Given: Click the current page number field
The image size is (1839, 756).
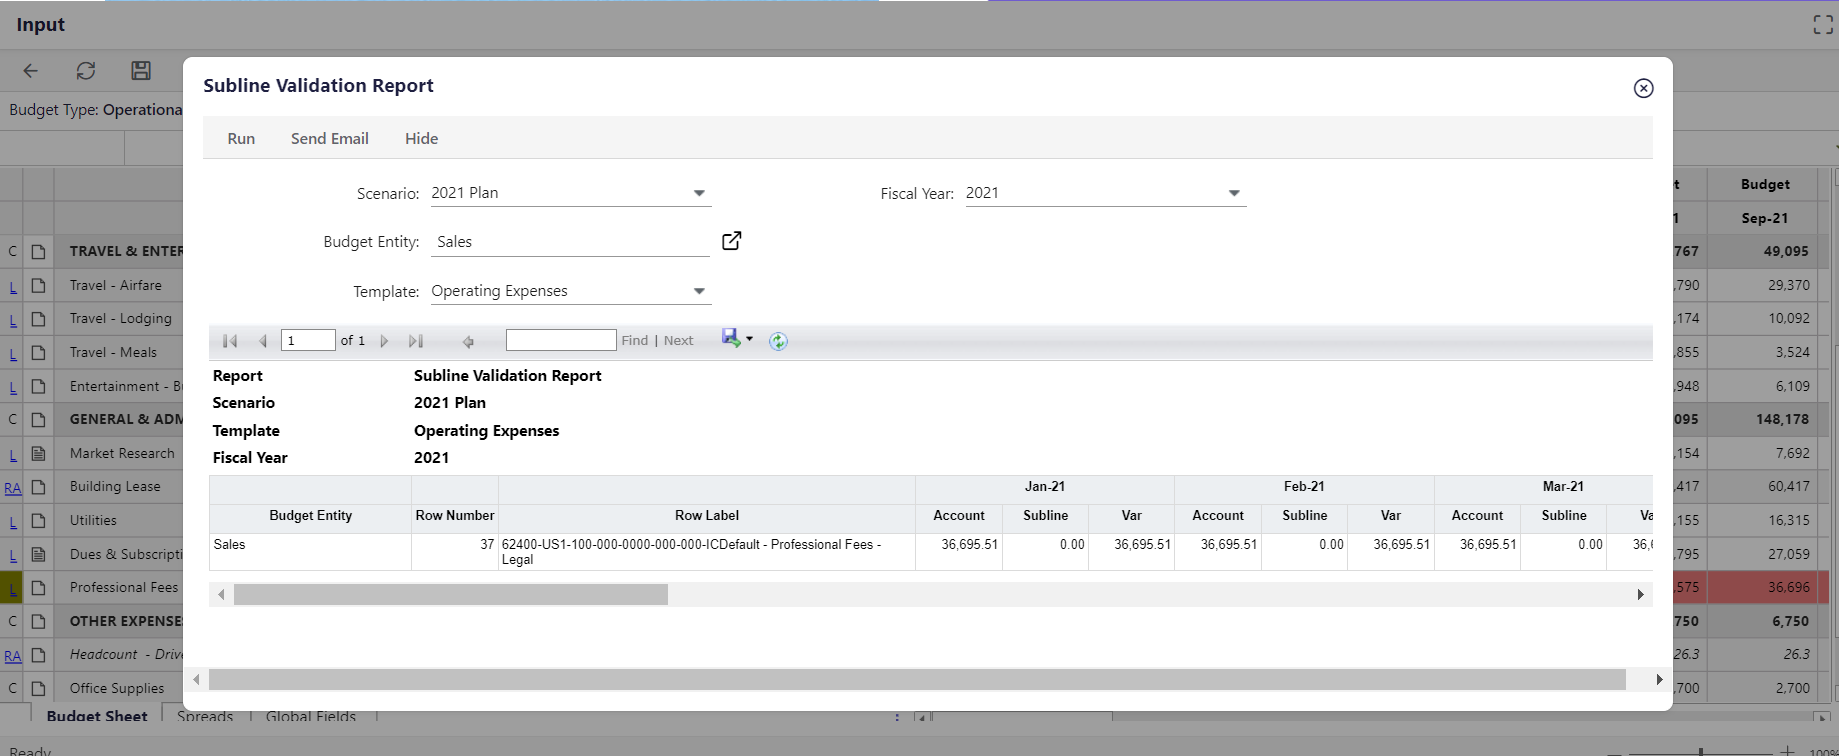Looking at the screenshot, I should 308,341.
